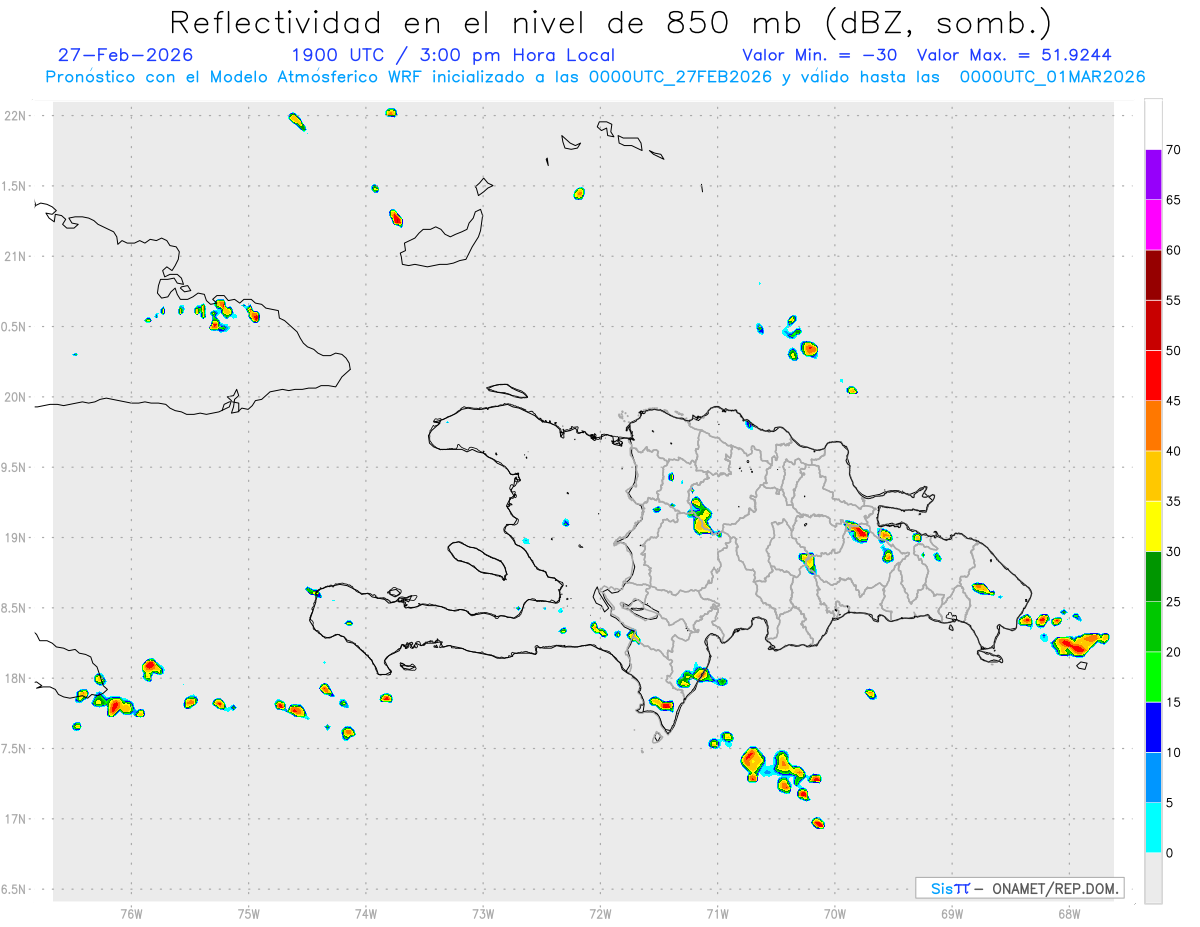Click the '74W' longitude label
This screenshot has width=1200, height=927.
366,913
